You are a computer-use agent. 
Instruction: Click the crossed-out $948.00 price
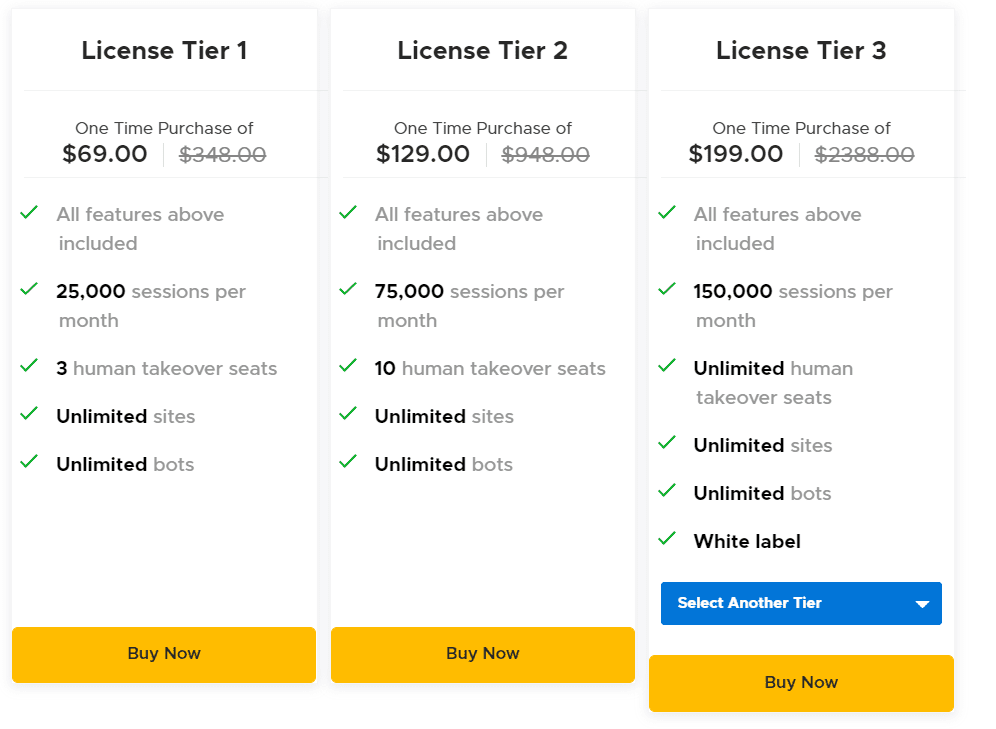[x=545, y=155]
